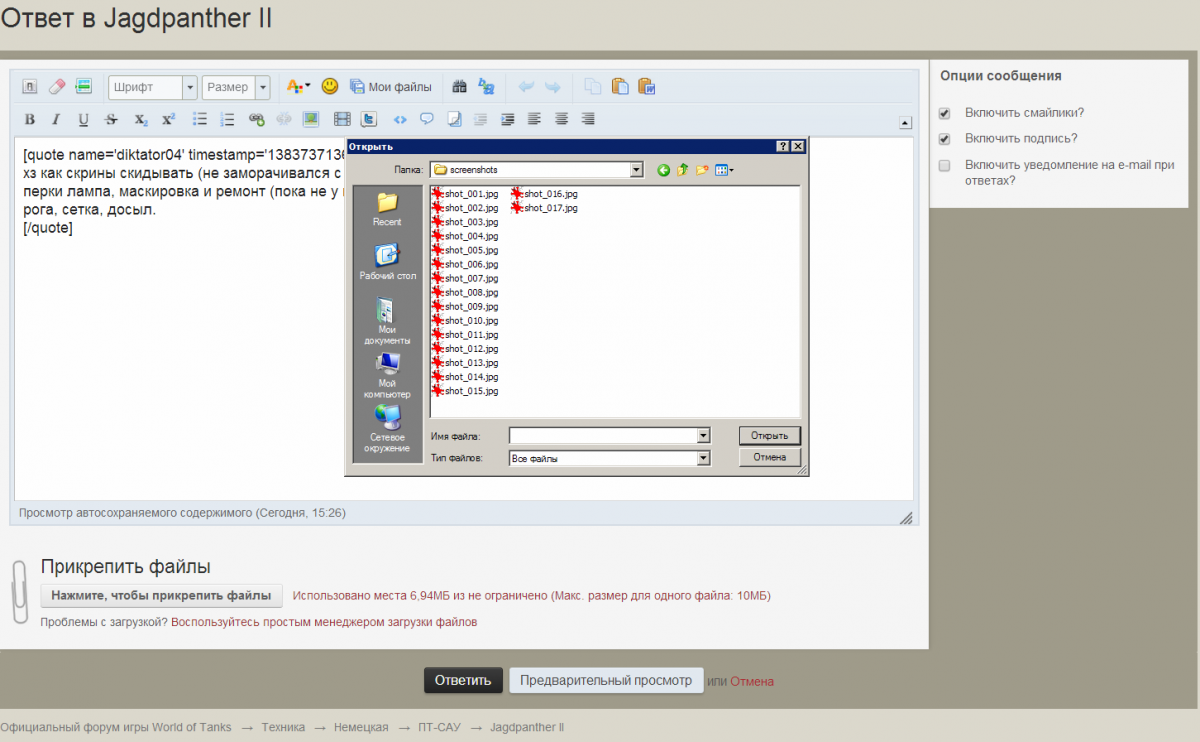
Task: Go to Техника breadcrumb link
Action: 283,727
